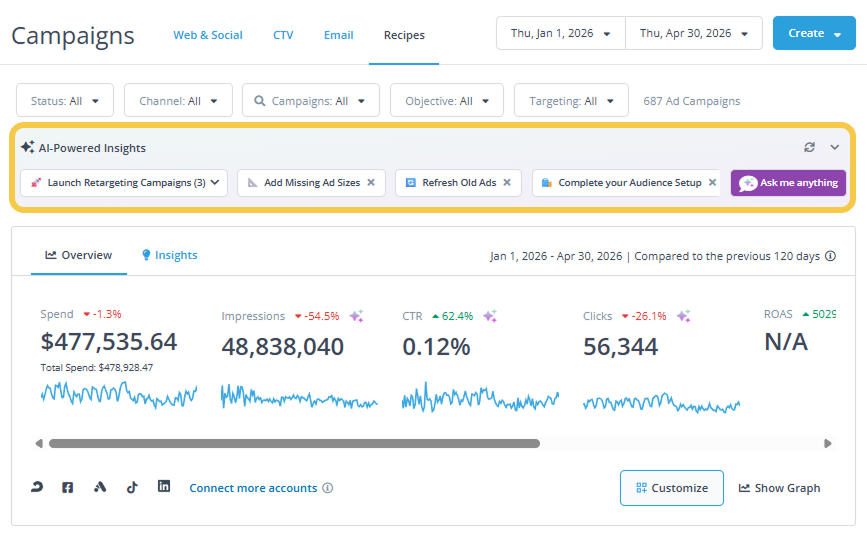The height and width of the screenshot is (533, 867).
Task: Click the Facebook account icon
Action: (67, 487)
